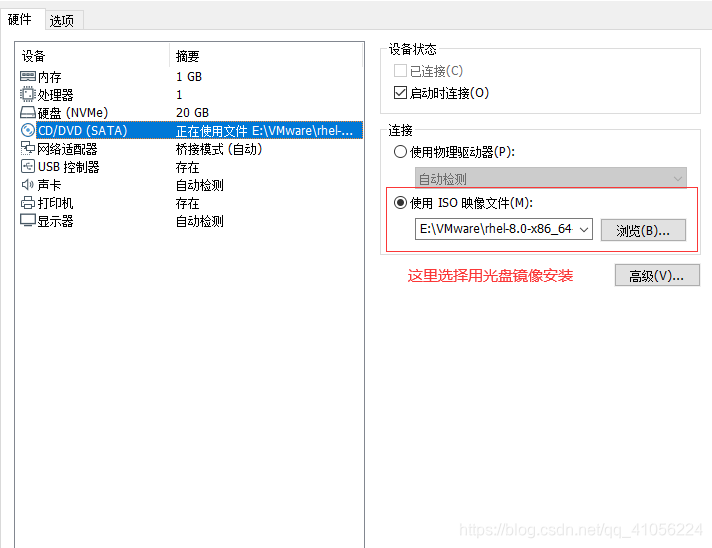This screenshot has width=712, height=548.
Task: Select the CD/DVD (SATA) row
Action: 191,130
